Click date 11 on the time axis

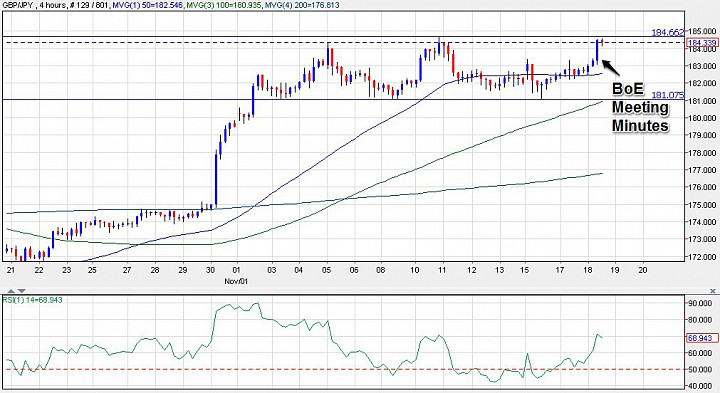click(442, 270)
